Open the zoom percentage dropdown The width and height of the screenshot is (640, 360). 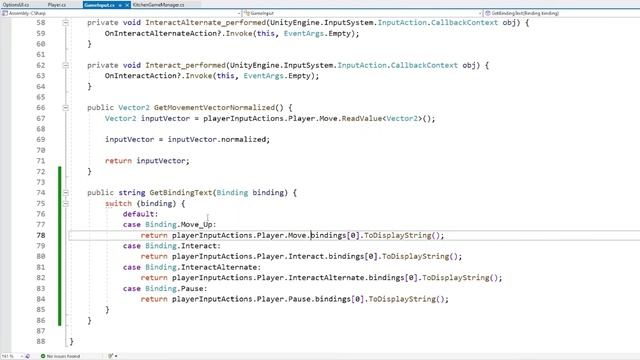point(12,356)
